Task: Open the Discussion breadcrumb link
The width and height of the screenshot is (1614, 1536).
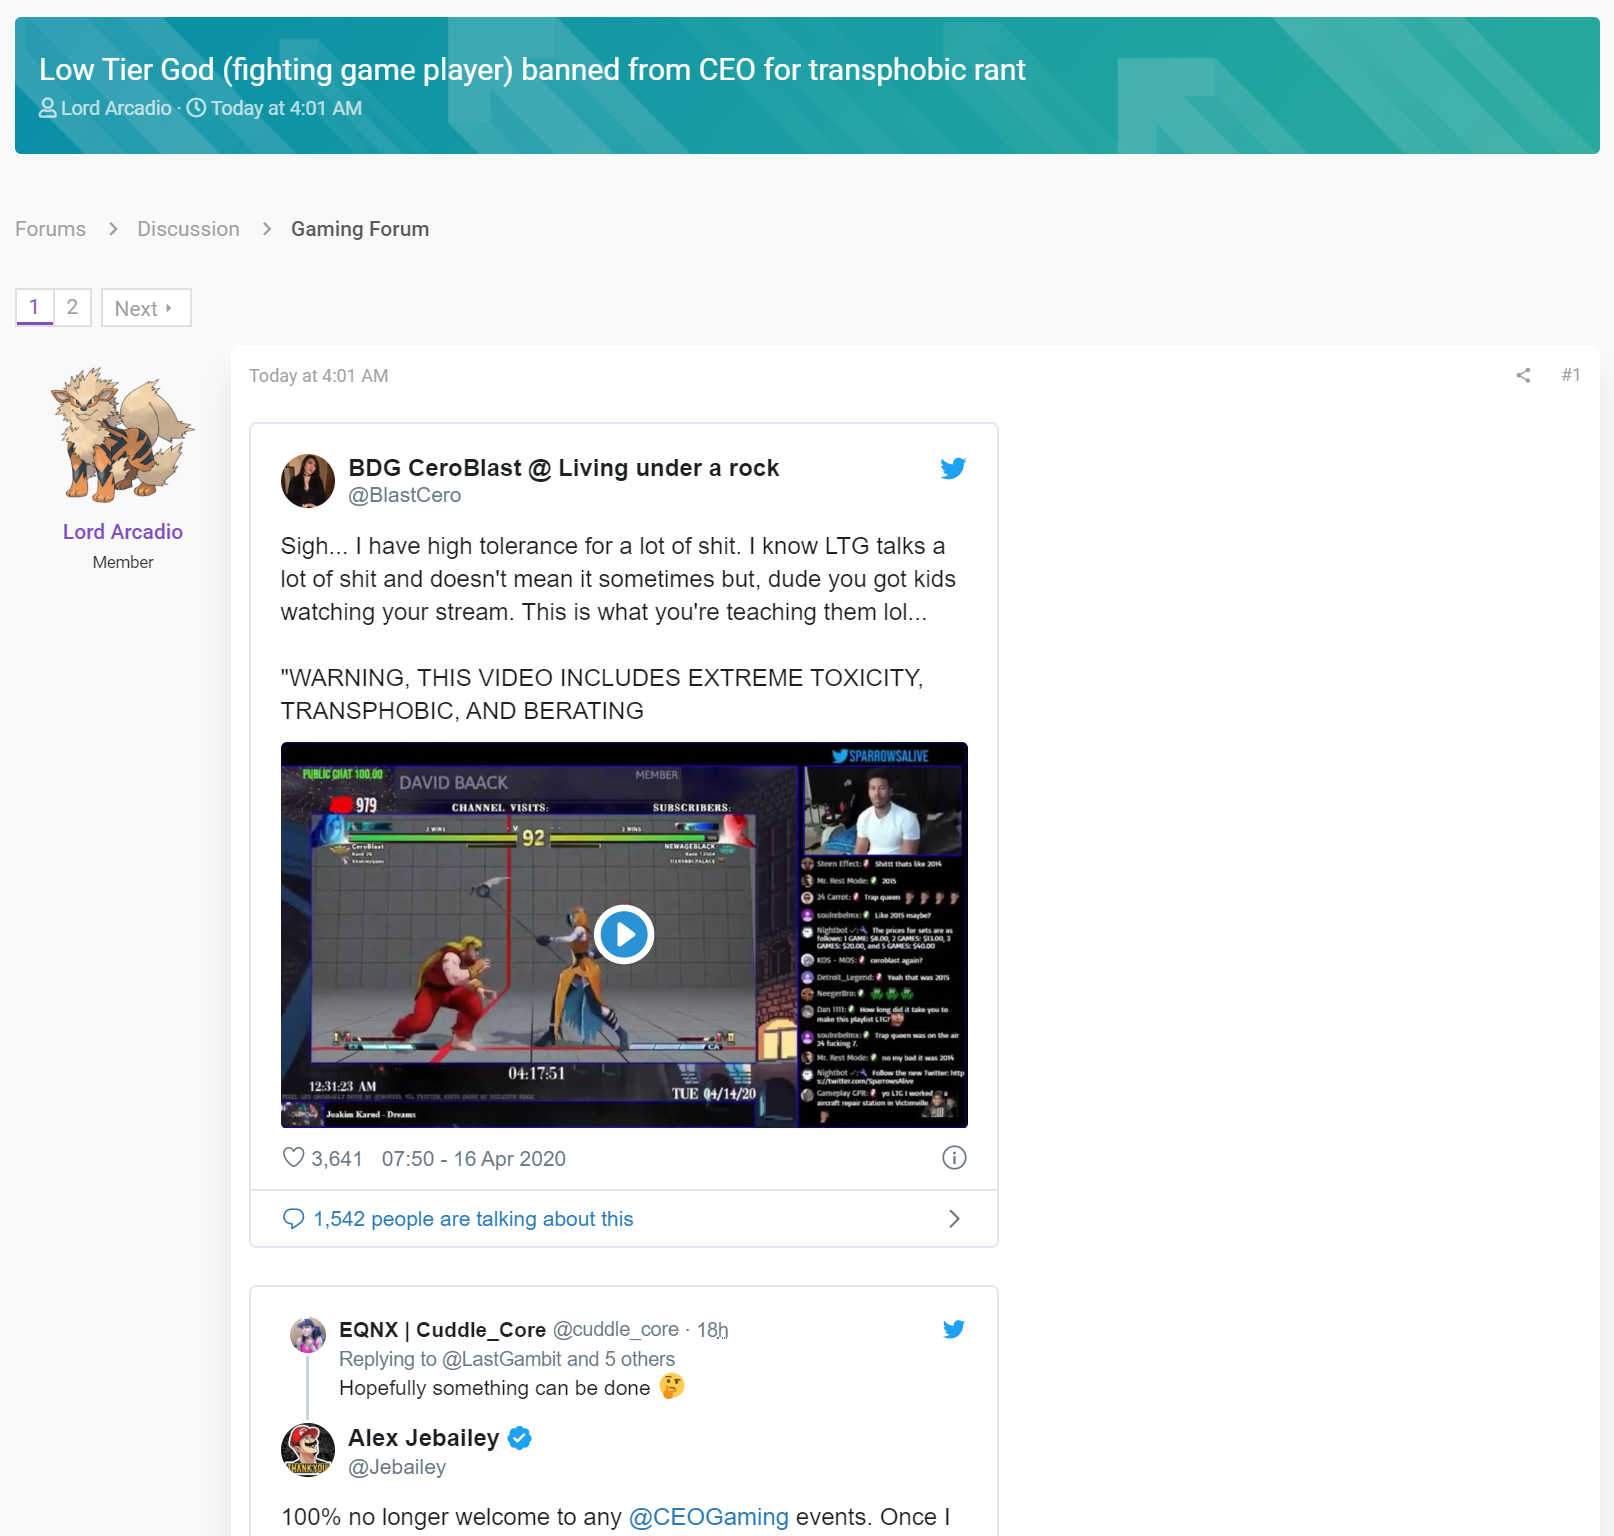Action: (x=188, y=229)
